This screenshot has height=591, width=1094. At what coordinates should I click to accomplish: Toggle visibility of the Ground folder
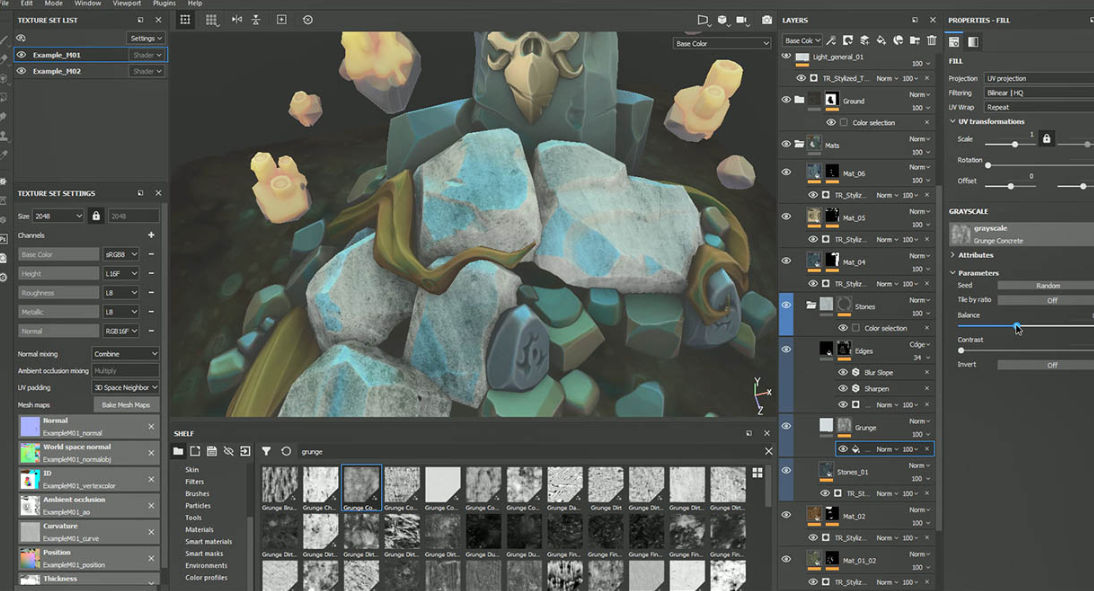point(786,98)
